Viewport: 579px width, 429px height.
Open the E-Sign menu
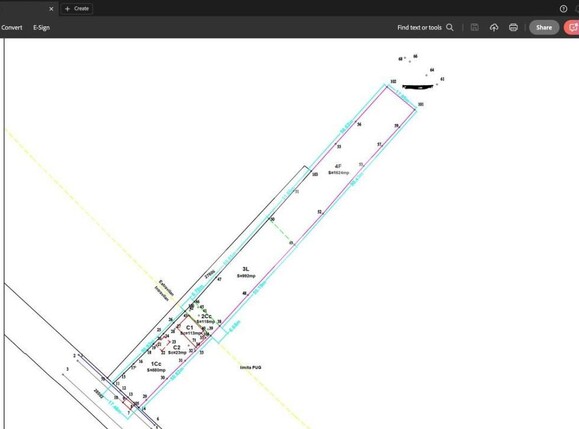[41, 27]
